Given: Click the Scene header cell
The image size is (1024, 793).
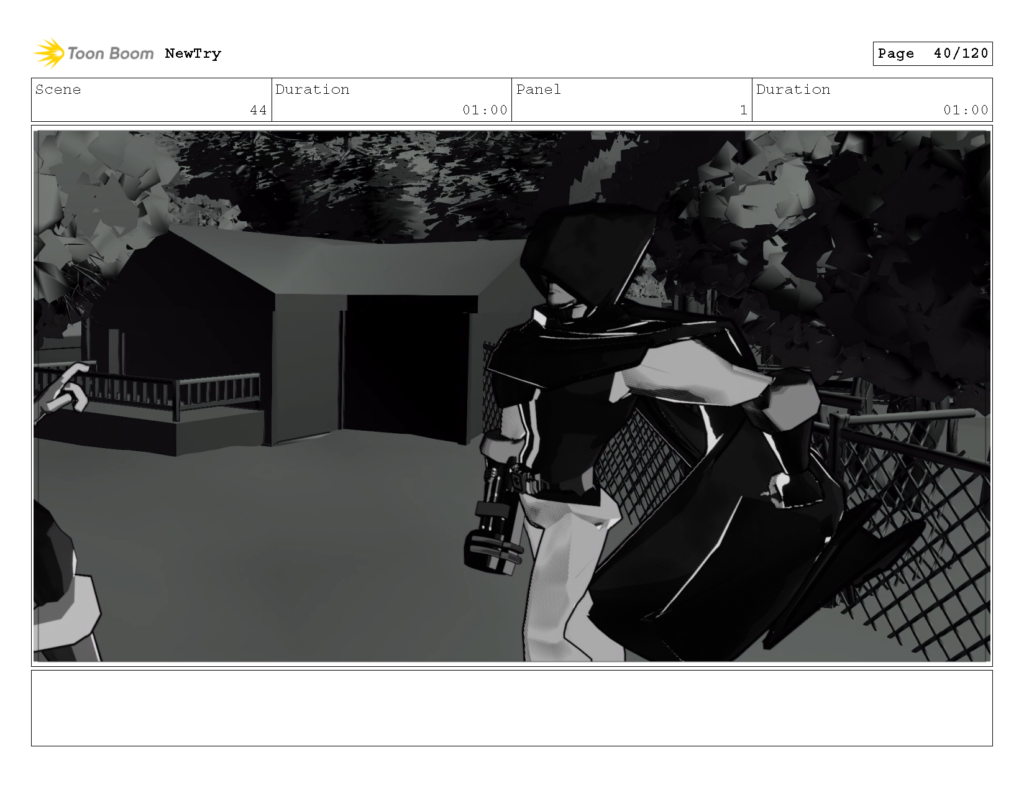Looking at the screenshot, I should click(x=58, y=89).
